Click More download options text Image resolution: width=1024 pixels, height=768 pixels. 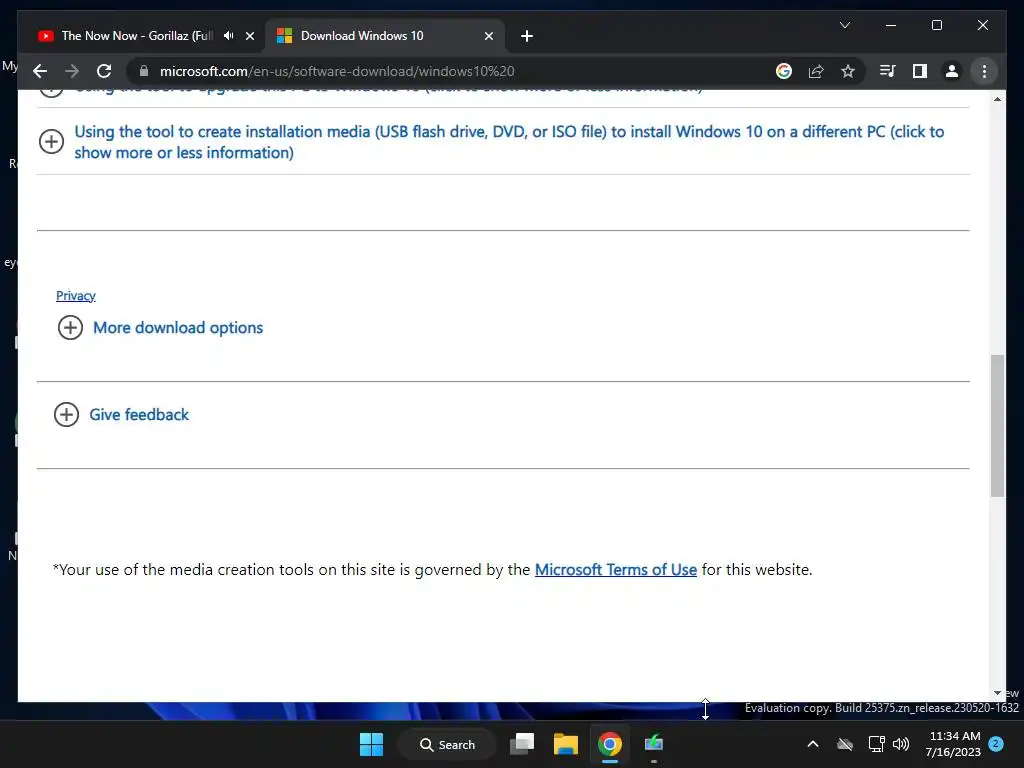178,327
